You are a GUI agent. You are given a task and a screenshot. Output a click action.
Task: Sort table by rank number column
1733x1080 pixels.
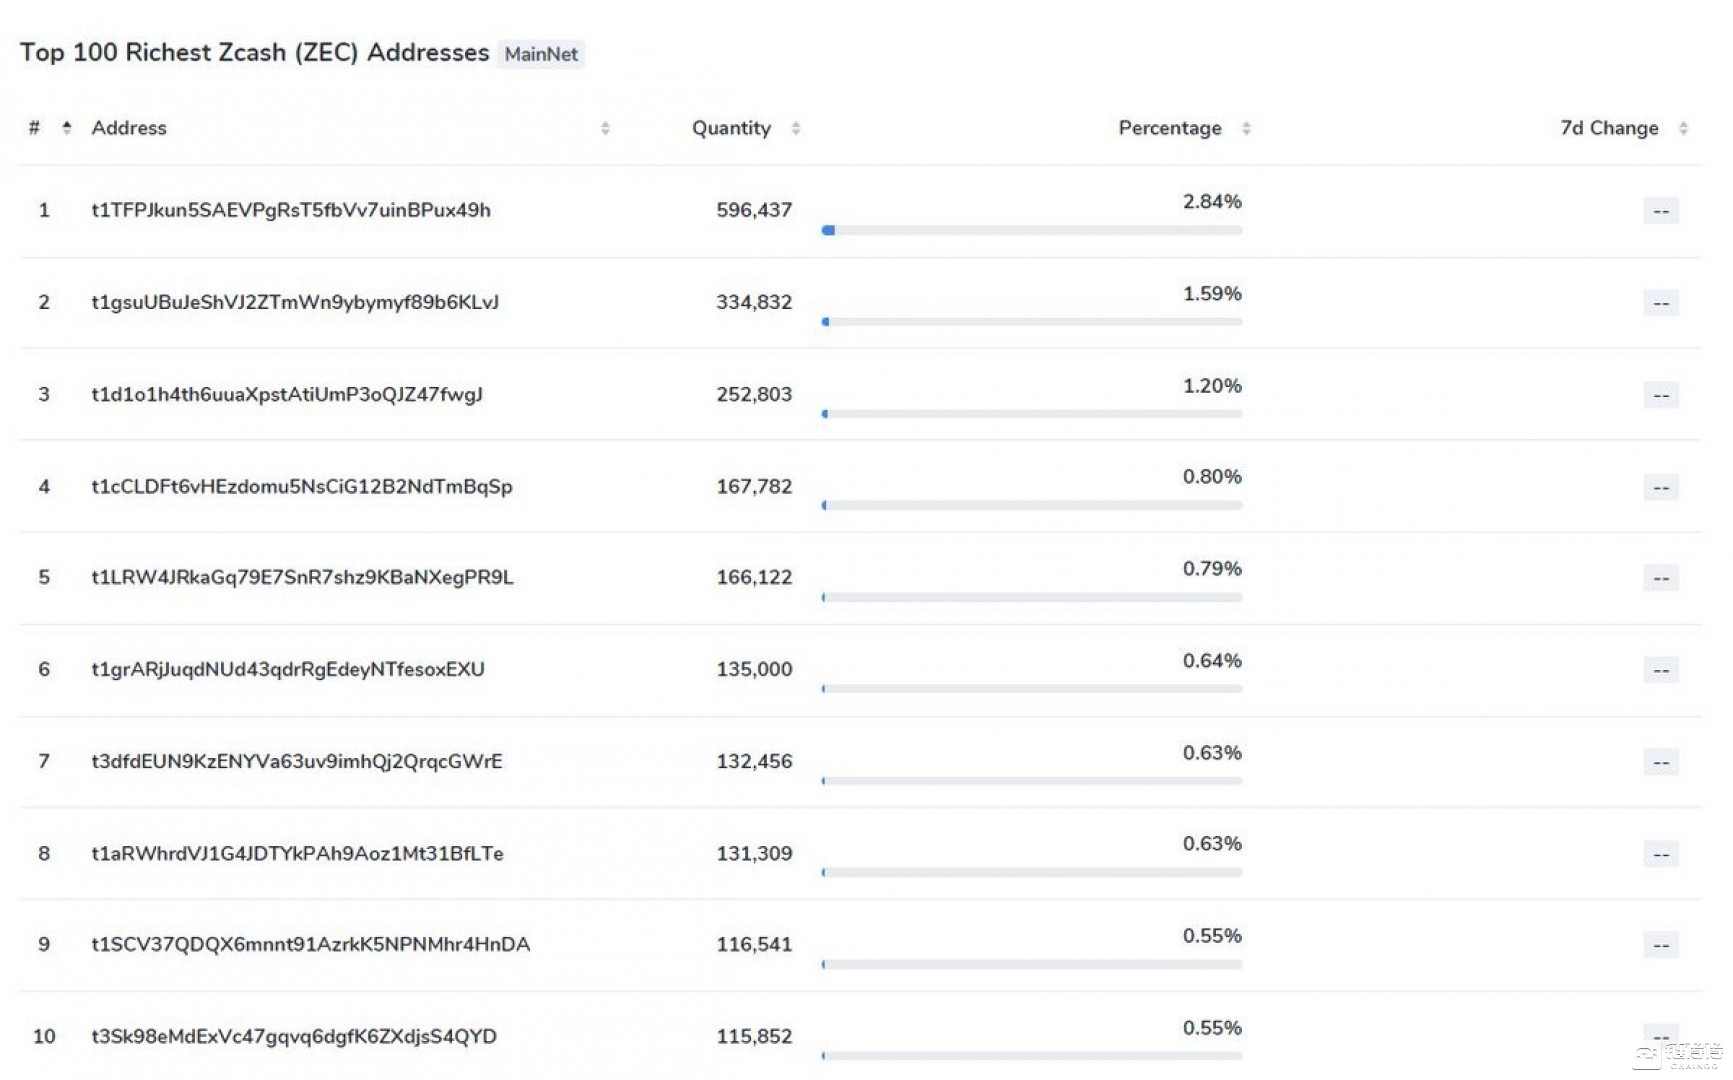click(66, 128)
